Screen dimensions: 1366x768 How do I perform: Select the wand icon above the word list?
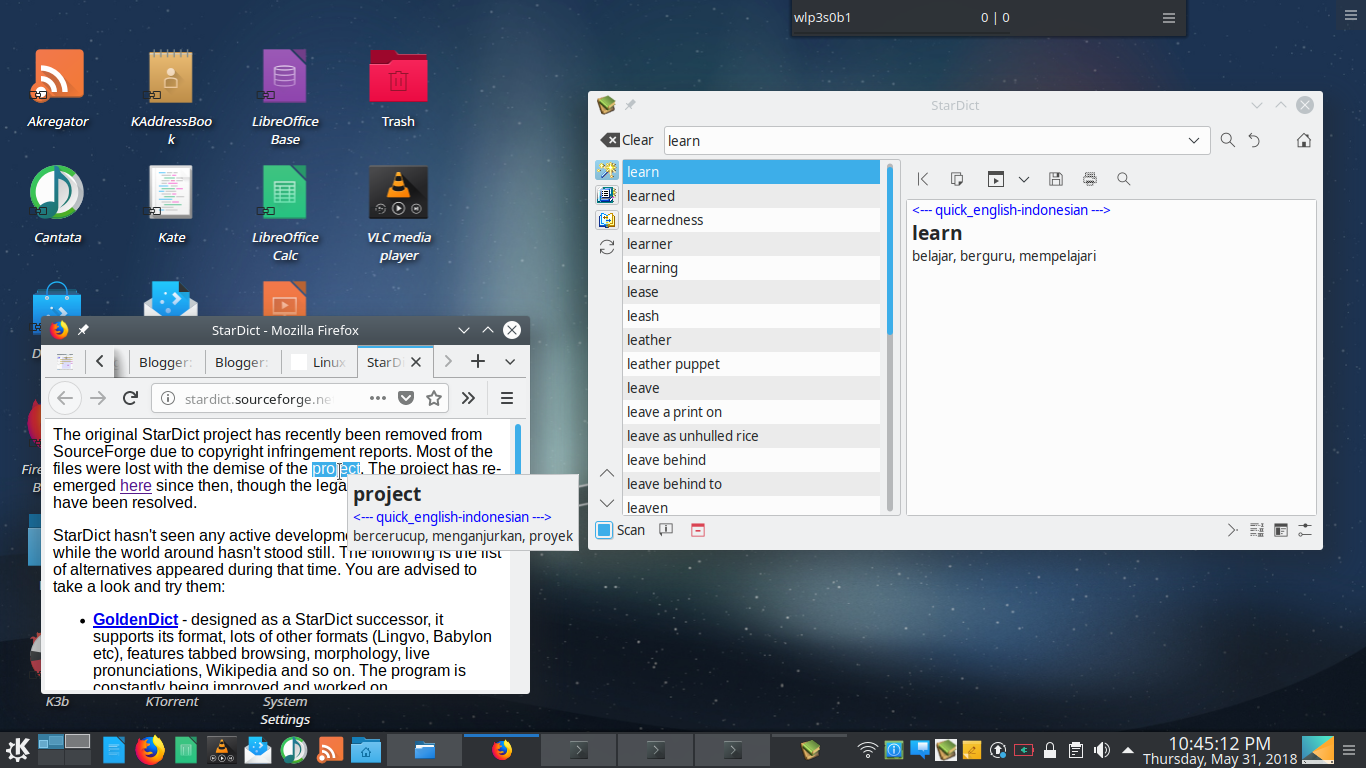pos(607,171)
